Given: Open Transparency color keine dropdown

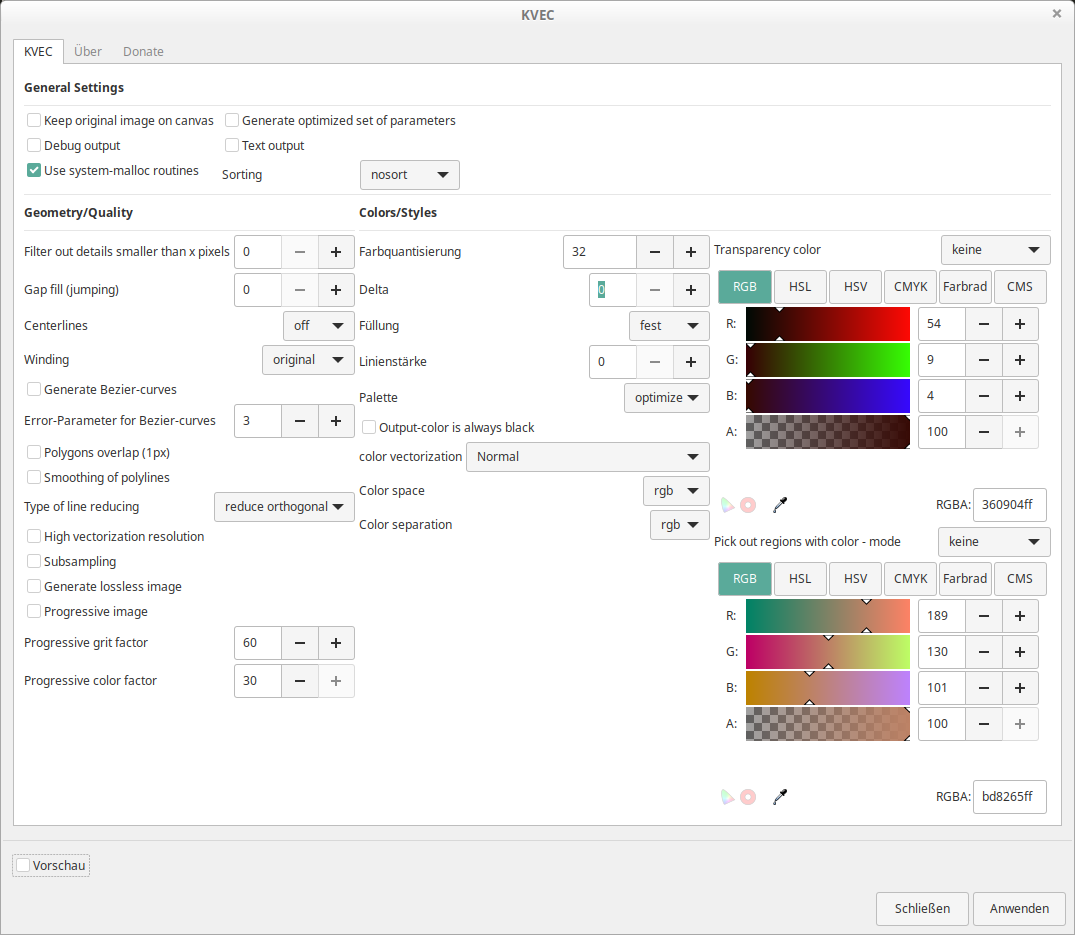Looking at the screenshot, I should click(x=995, y=250).
